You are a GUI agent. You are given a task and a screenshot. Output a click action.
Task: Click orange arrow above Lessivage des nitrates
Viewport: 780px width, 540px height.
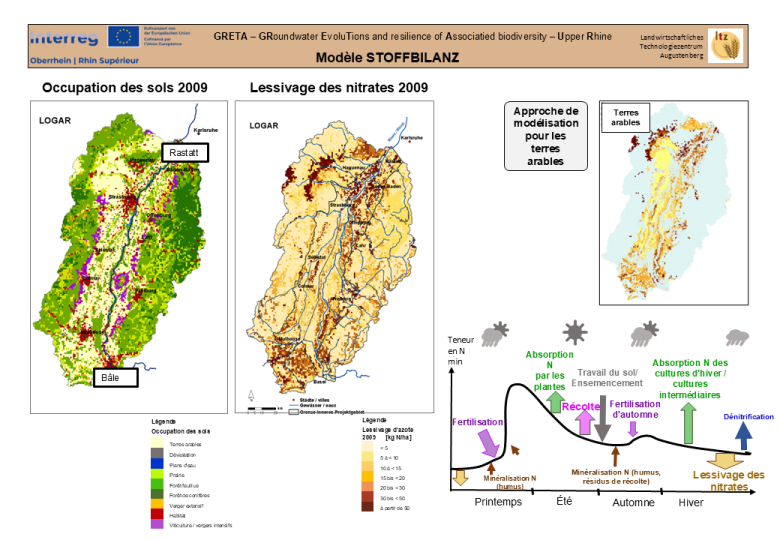[x=725, y=460]
